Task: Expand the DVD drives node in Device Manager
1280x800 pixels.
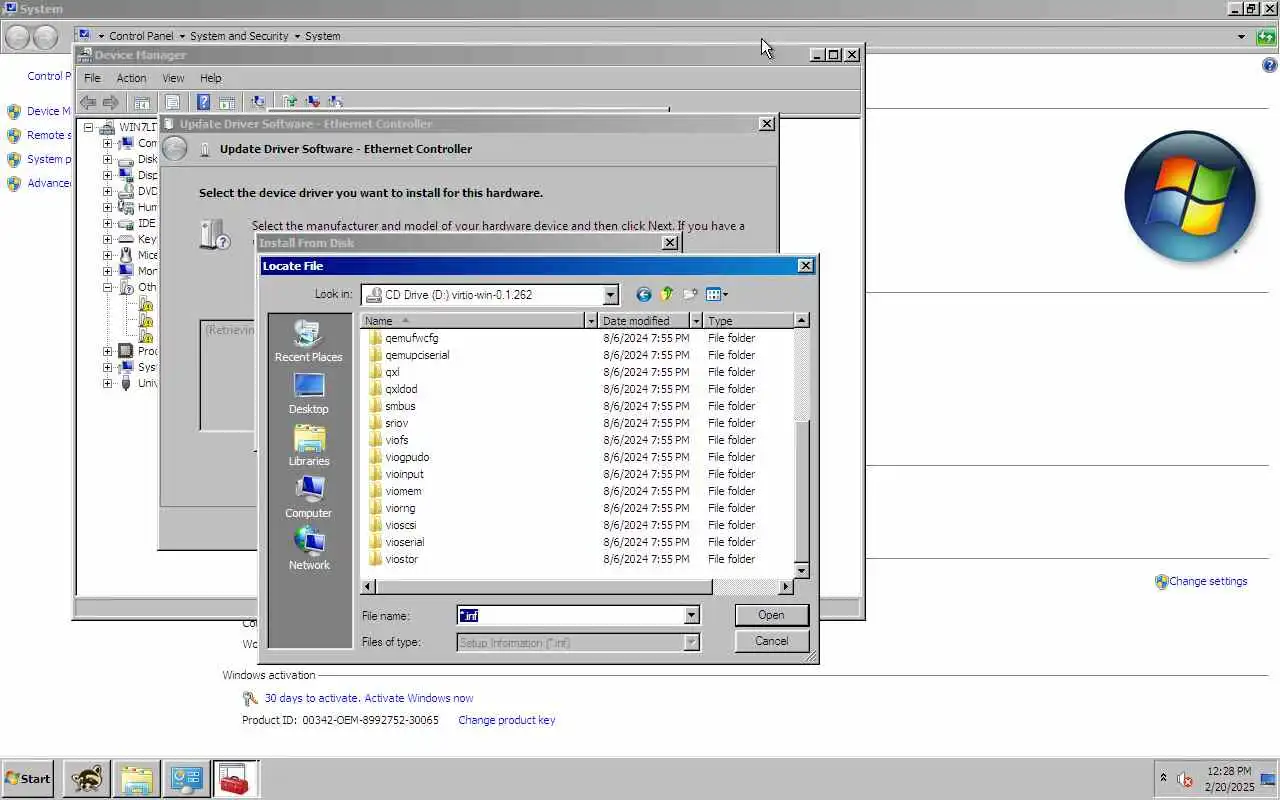Action: [107, 191]
